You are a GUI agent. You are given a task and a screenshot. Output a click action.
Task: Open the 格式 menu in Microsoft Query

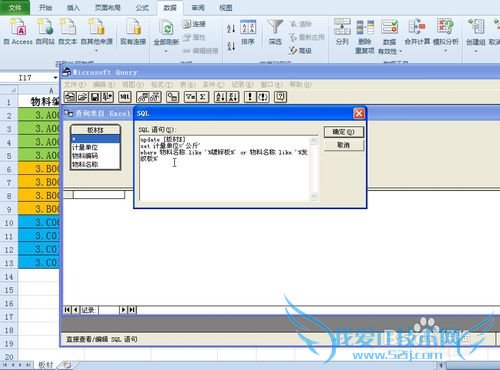[x=162, y=85]
